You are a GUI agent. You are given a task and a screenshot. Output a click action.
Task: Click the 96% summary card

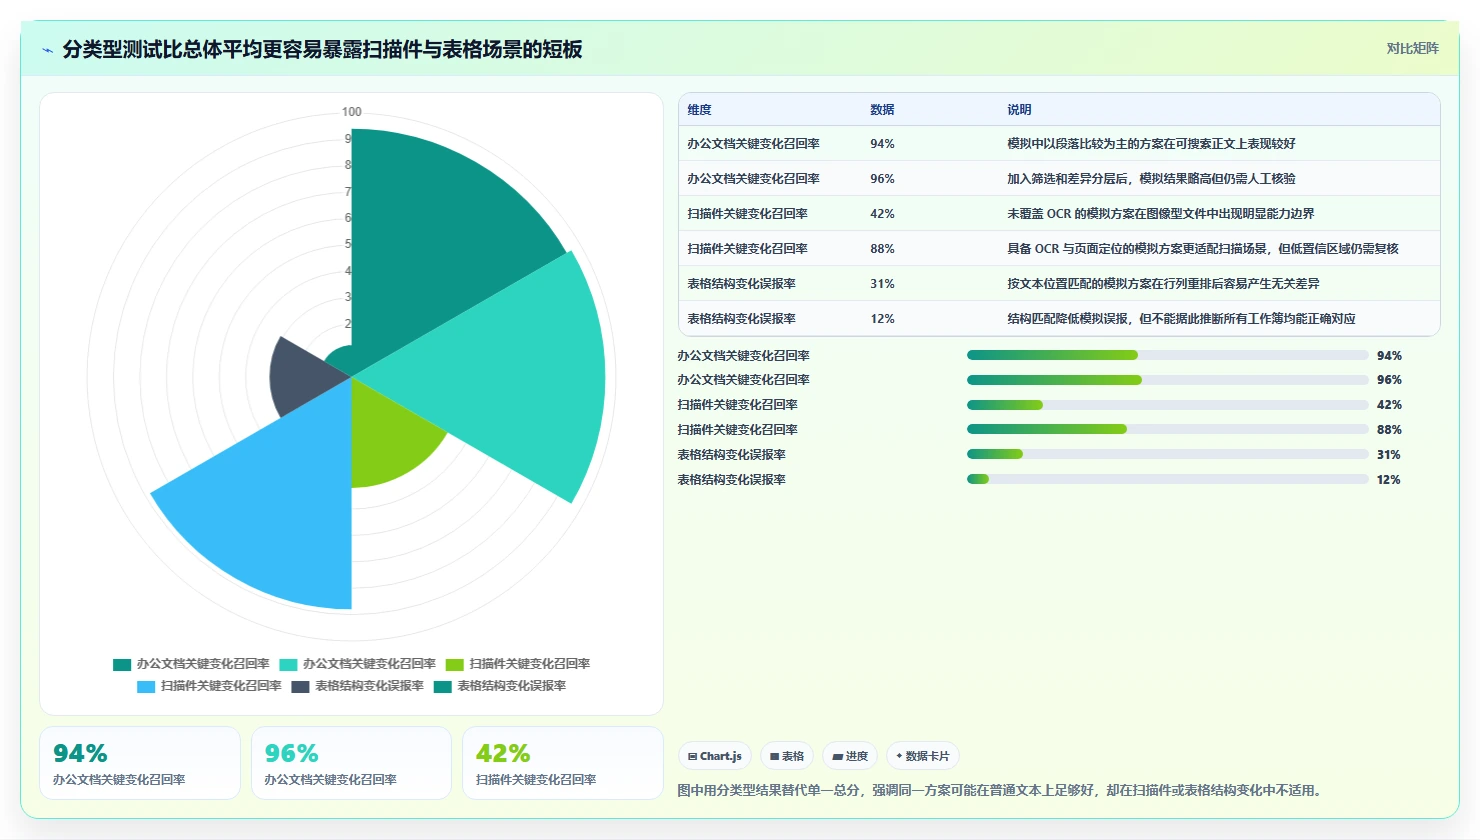pyautogui.click(x=351, y=763)
